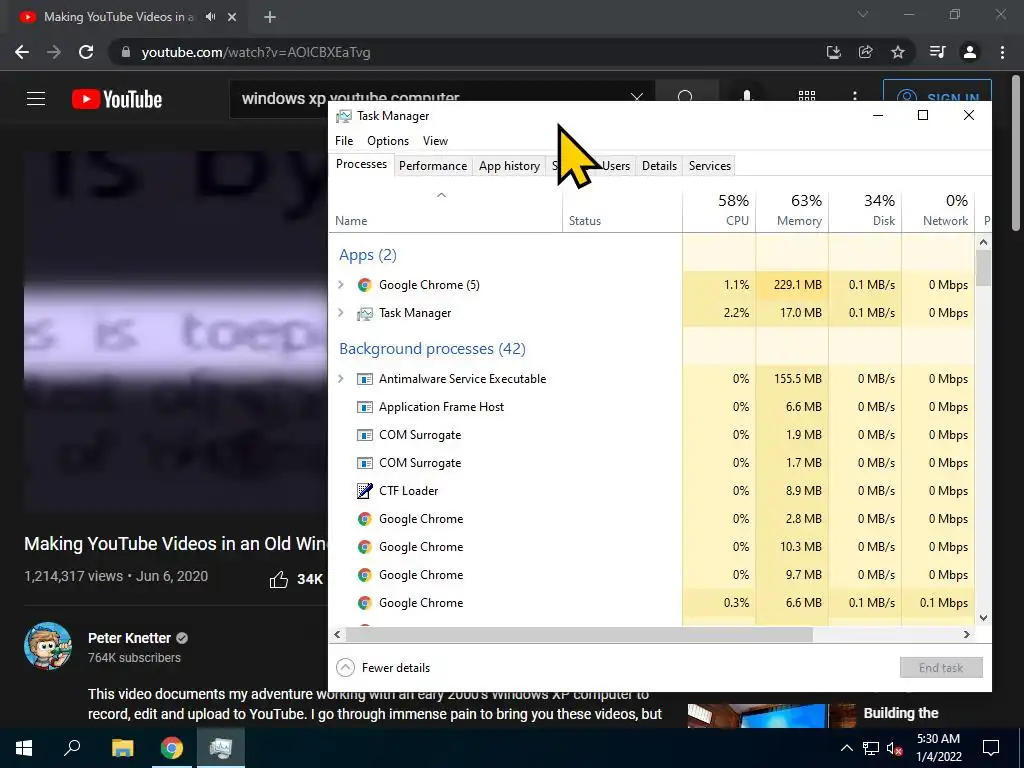Sort processes by Memory column
The width and height of the screenshot is (1024, 768).
point(792,210)
